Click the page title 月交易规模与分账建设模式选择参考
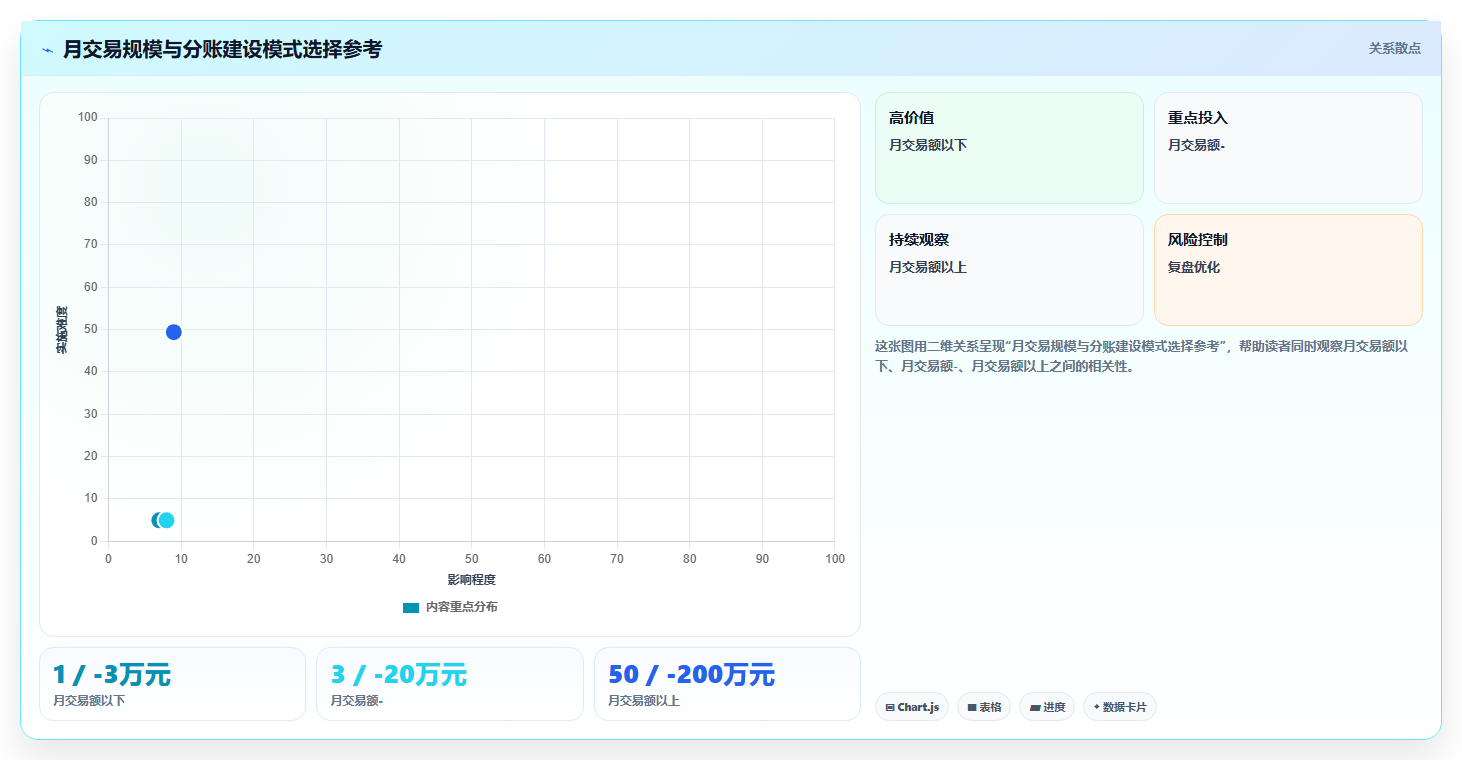1462x760 pixels. pos(222,49)
